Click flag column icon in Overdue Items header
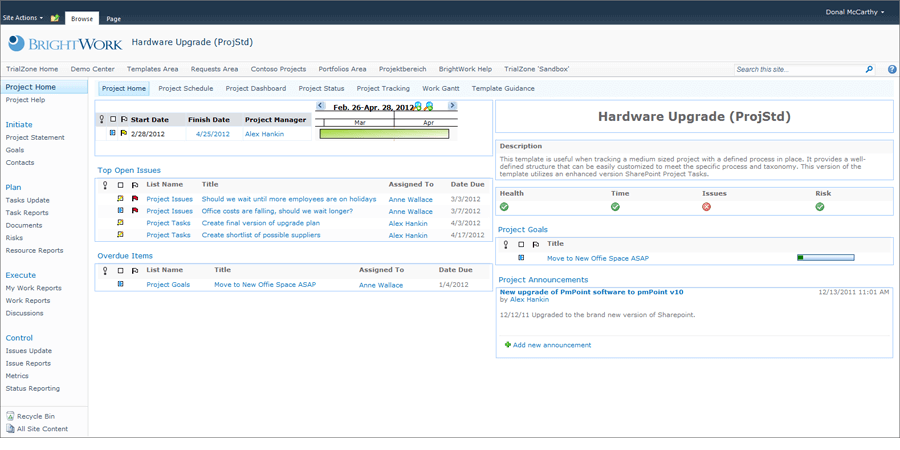The height and width of the screenshot is (450, 900). tap(135, 270)
